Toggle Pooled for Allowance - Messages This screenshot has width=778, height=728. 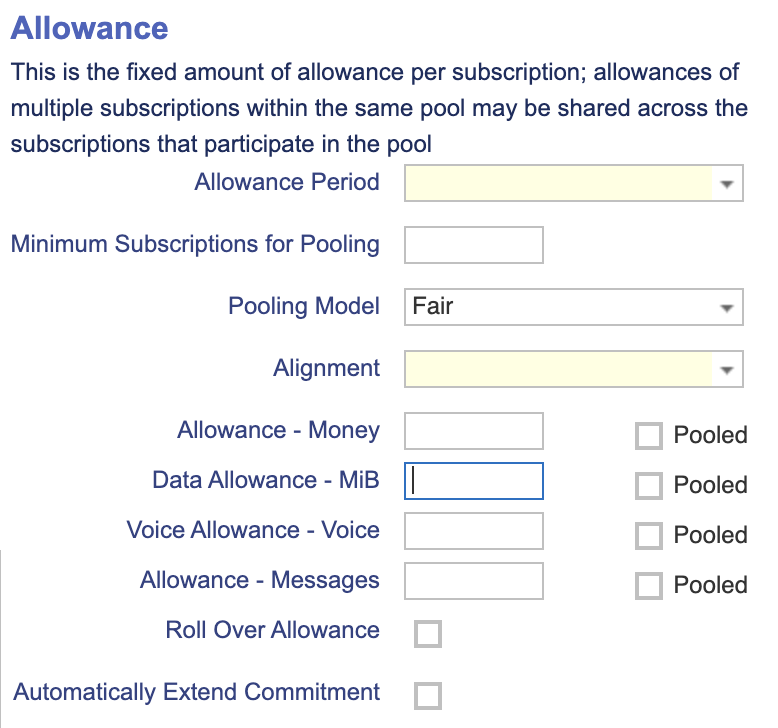point(649,586)
